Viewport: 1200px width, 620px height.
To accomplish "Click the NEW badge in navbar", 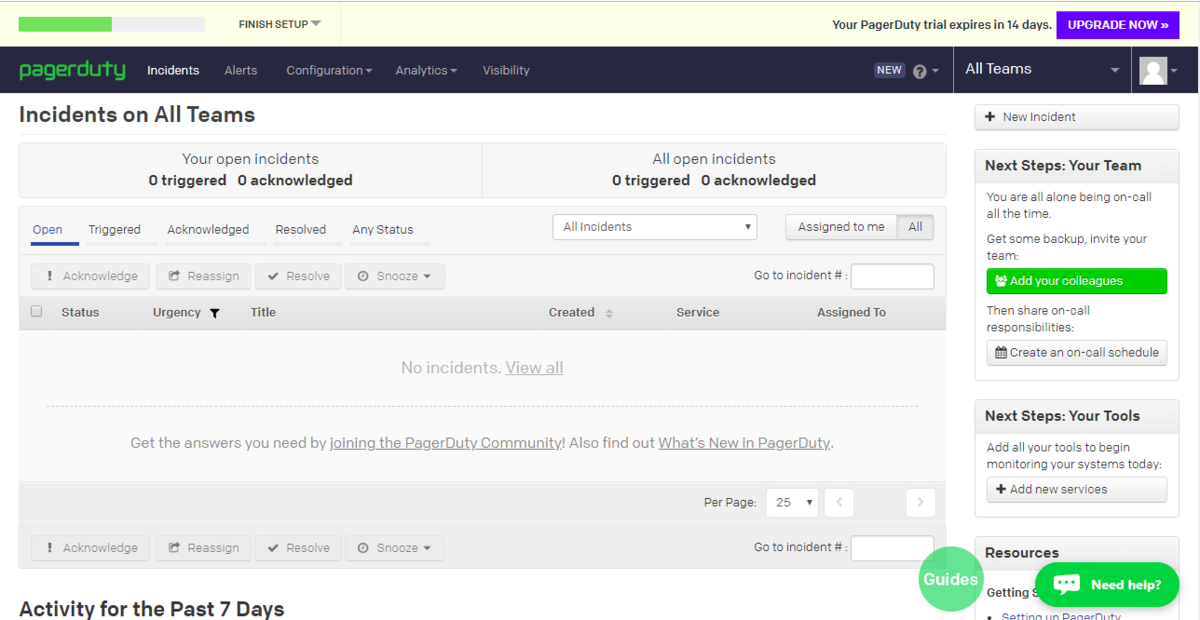I will pyautogui.click(x=889, y=70).
